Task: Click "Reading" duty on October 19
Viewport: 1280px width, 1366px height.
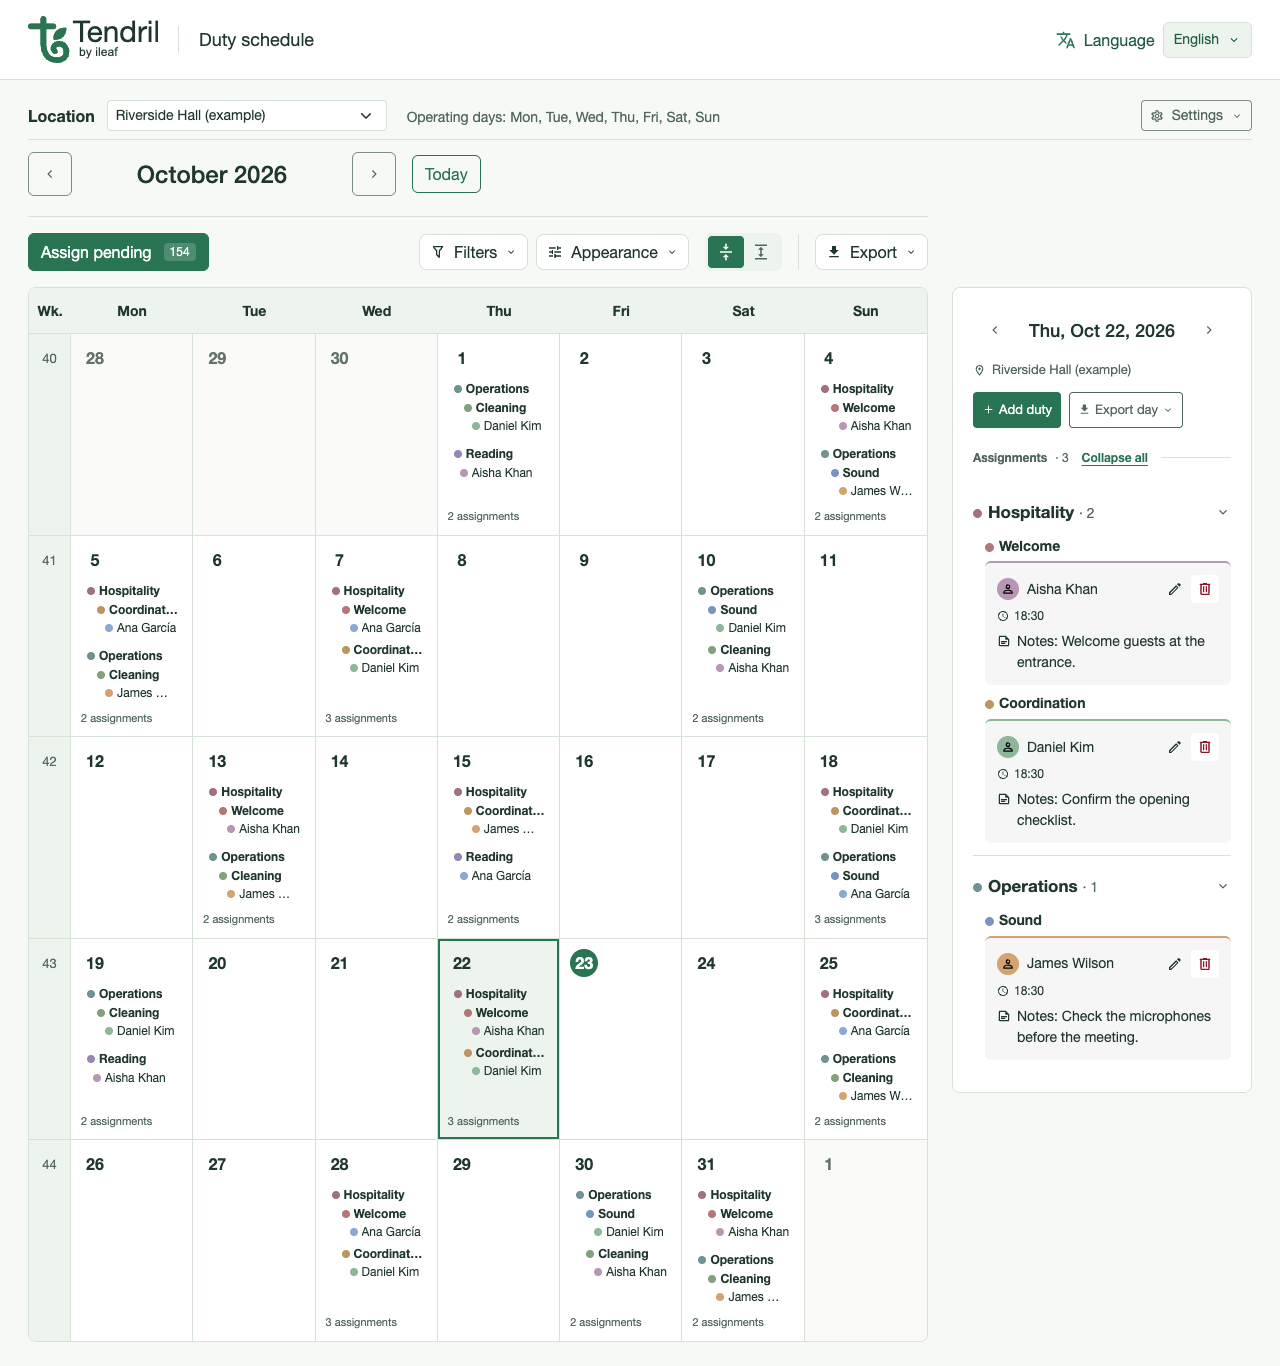Action: [122, 1059]
